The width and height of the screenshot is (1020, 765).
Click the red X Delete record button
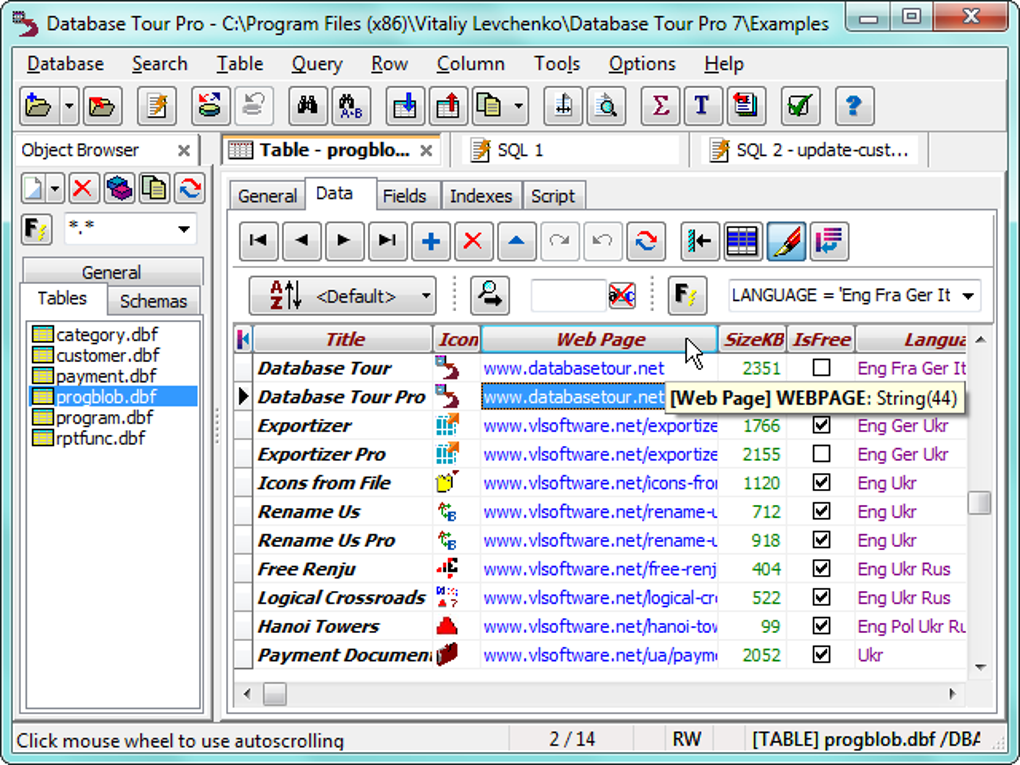tap(474, 241)
